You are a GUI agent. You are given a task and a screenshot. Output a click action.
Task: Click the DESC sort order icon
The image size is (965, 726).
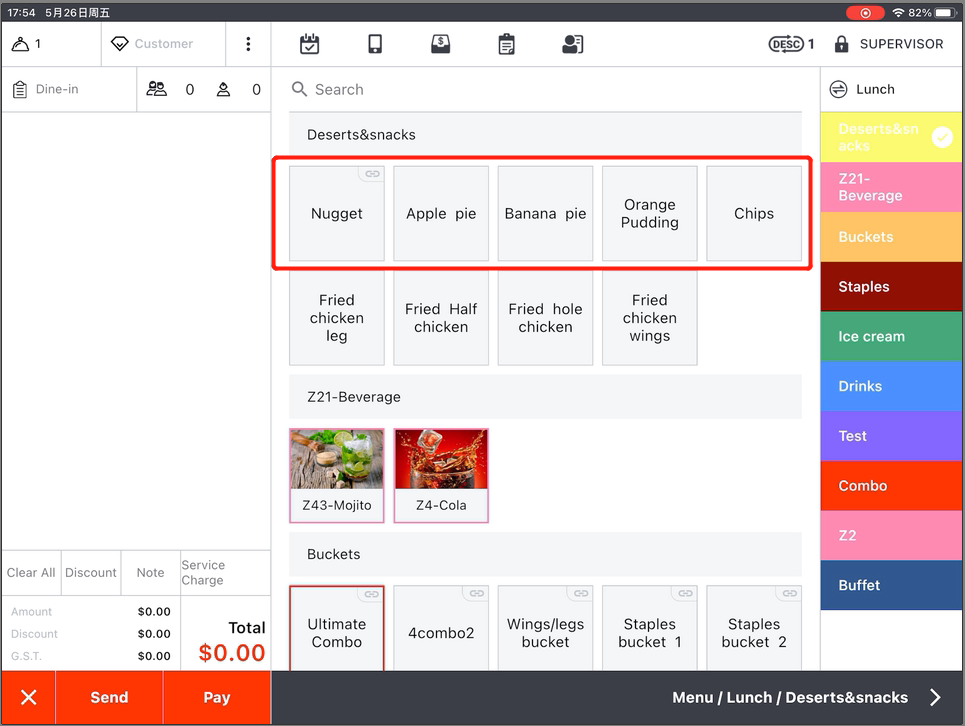point(786,44)
